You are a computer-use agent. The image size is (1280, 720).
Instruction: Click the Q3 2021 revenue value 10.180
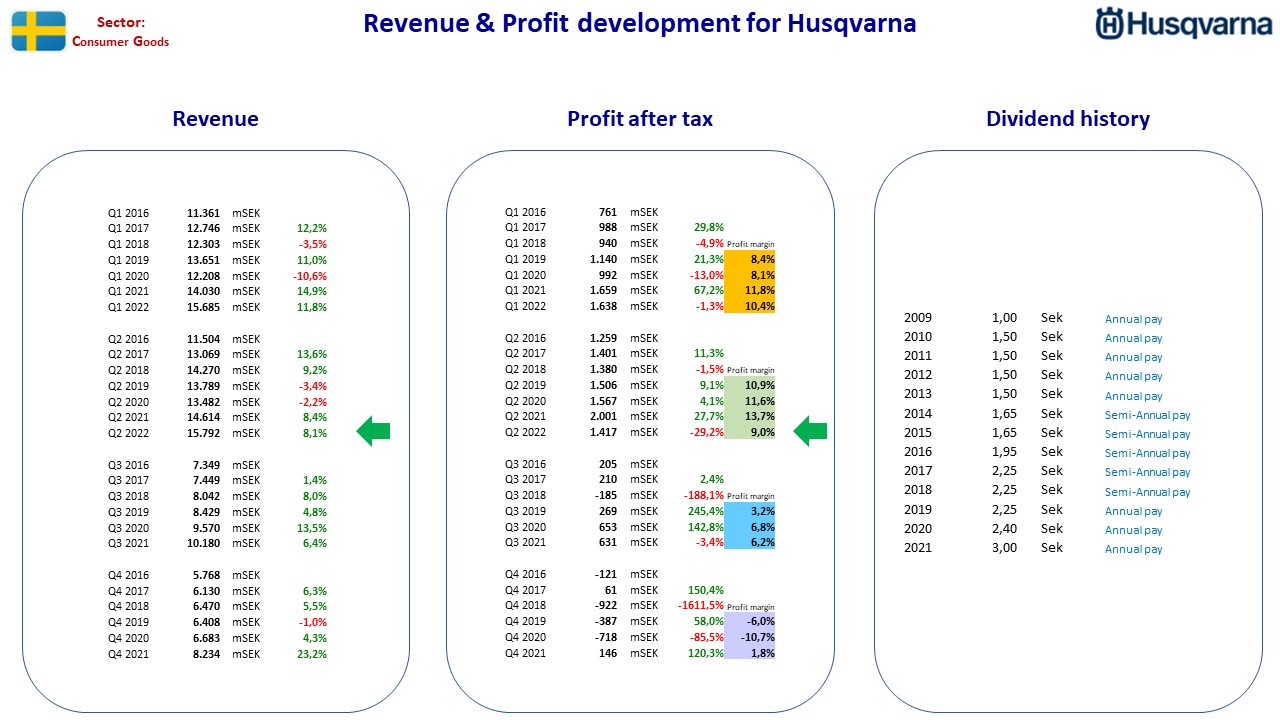[x=203, y=543]
